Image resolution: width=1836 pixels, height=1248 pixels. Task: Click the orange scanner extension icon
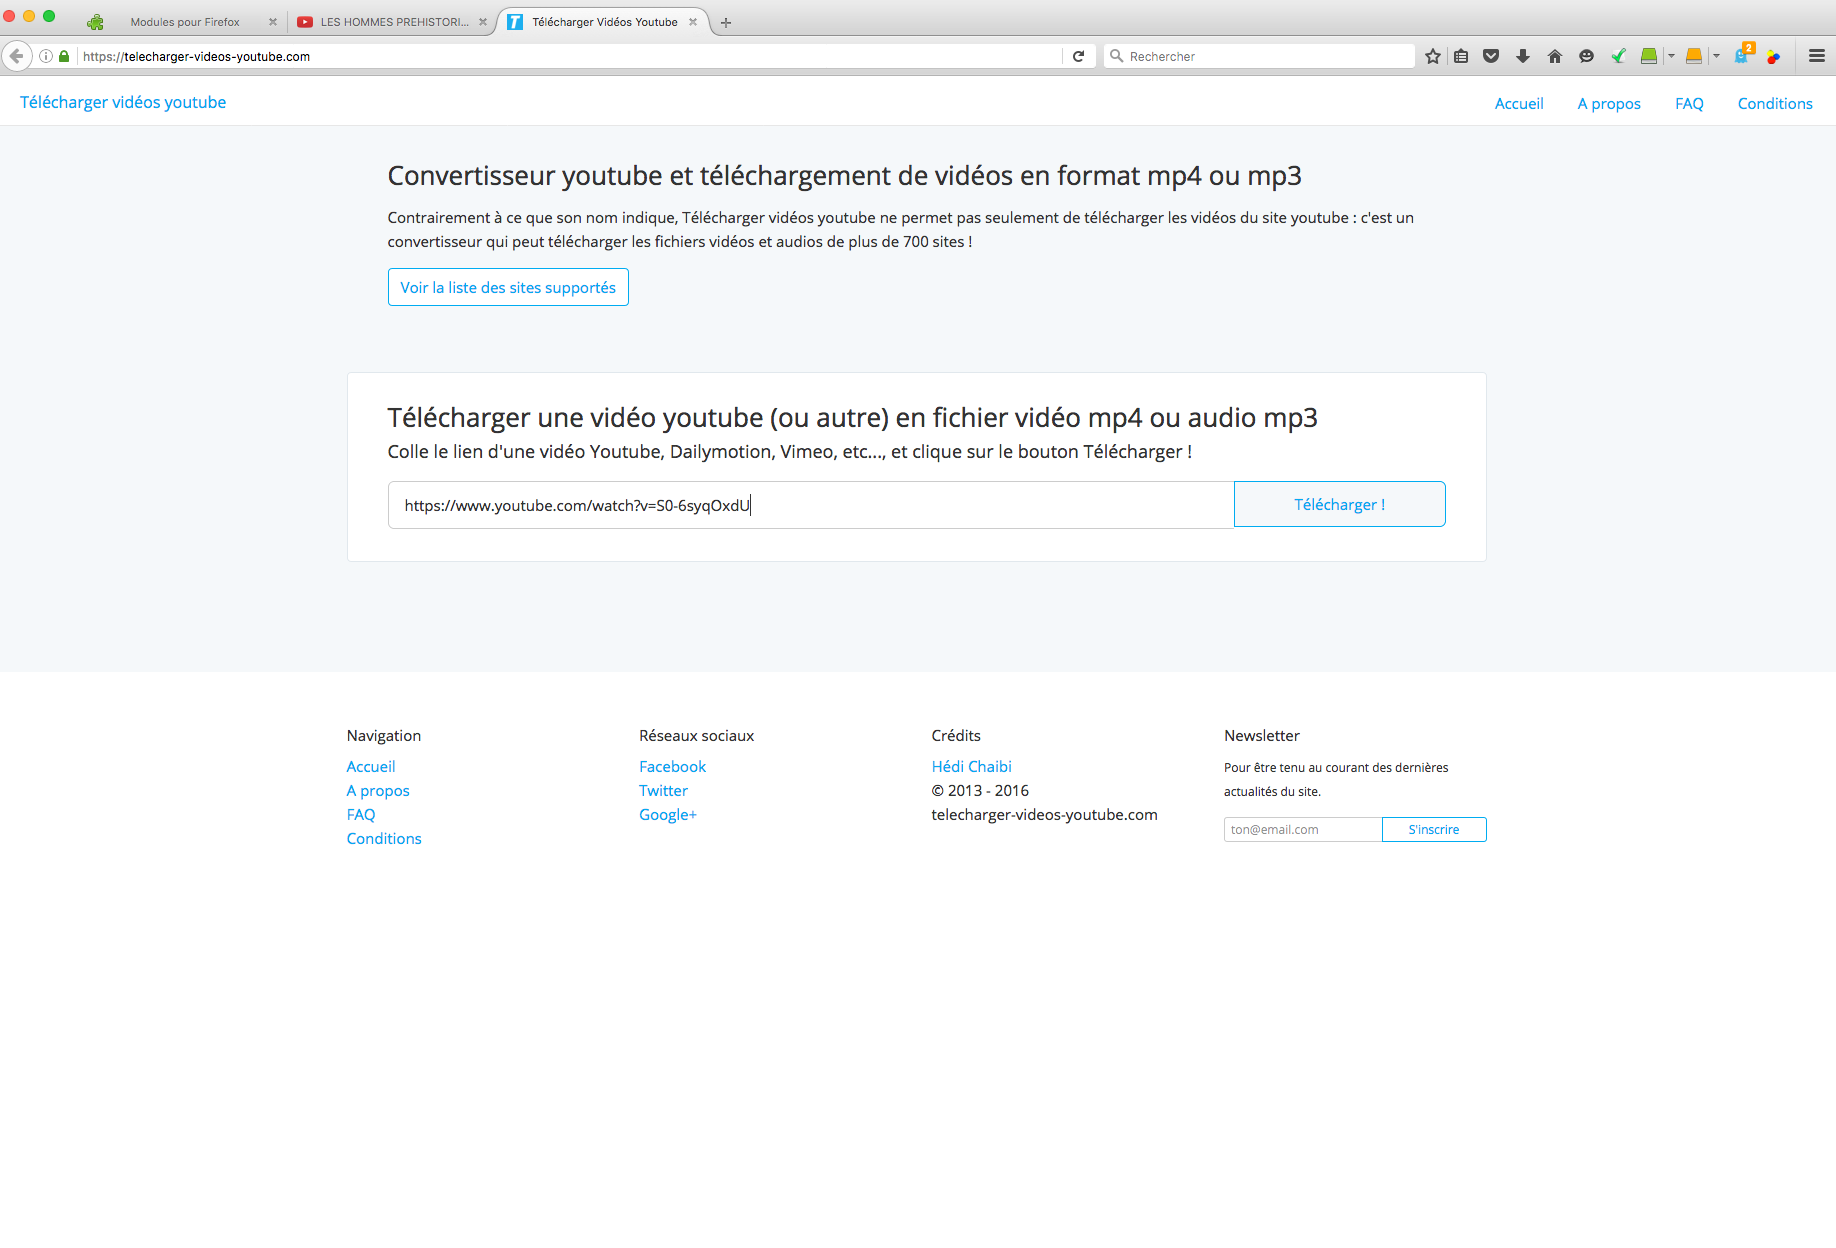1694,56
